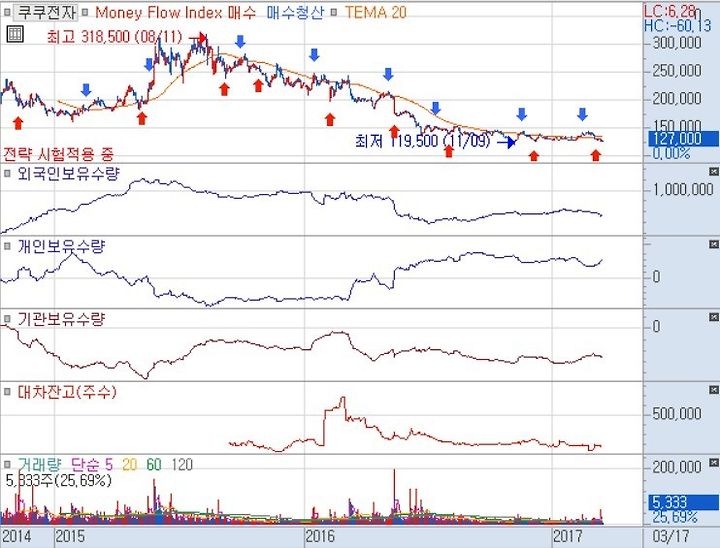
Task: Close the 대차잔고(주수) panel
Action: tap(713, 390)
